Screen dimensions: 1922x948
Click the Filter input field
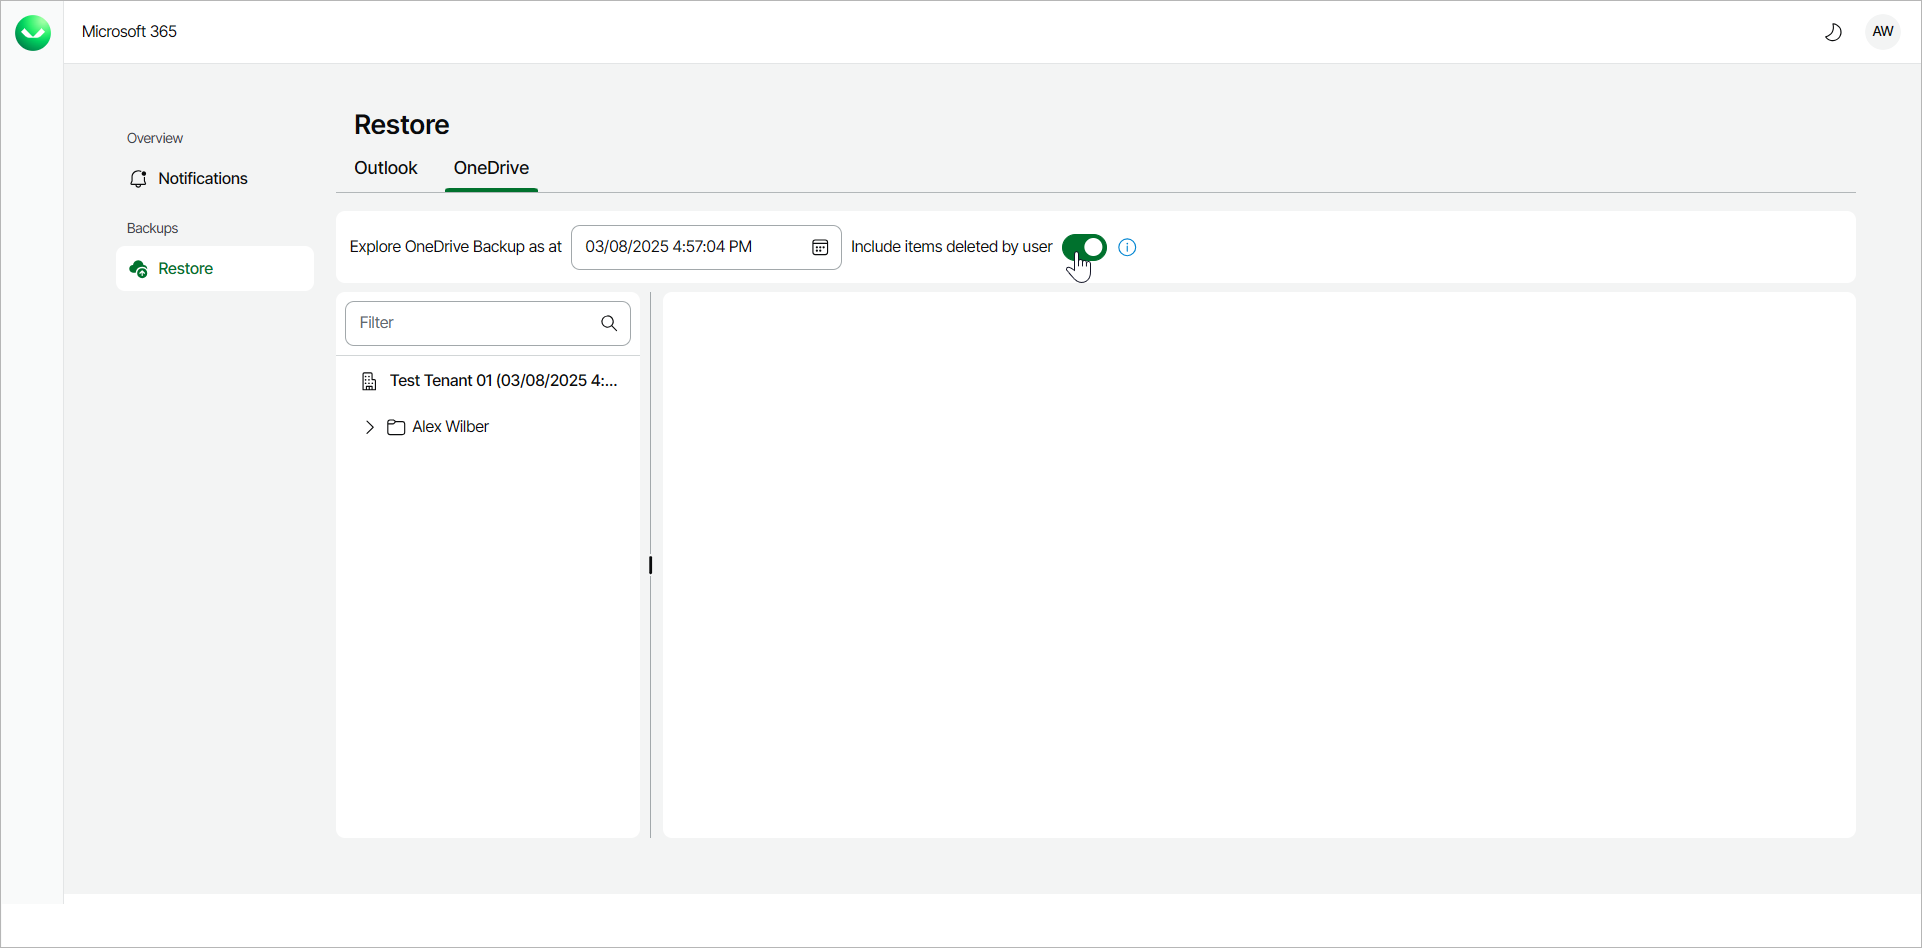(470, 323)
